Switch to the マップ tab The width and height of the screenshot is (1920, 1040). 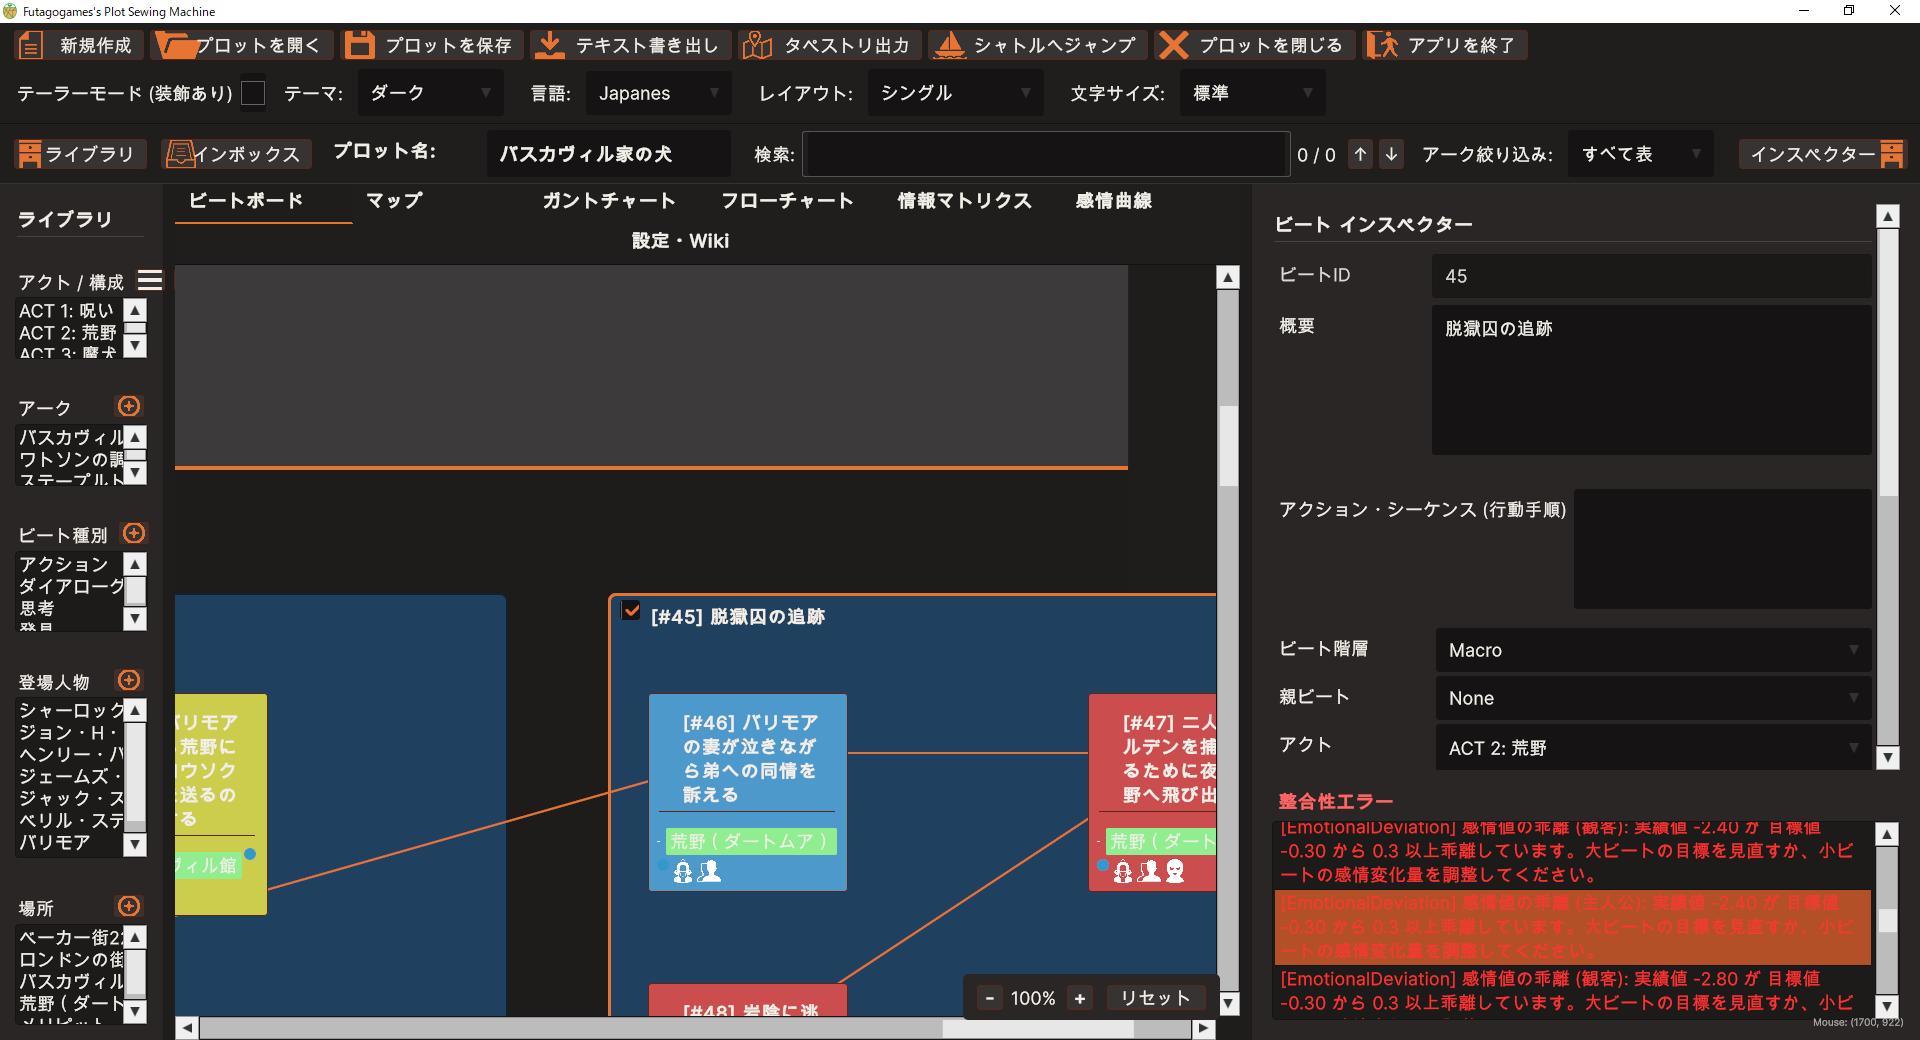pos(394,201)
